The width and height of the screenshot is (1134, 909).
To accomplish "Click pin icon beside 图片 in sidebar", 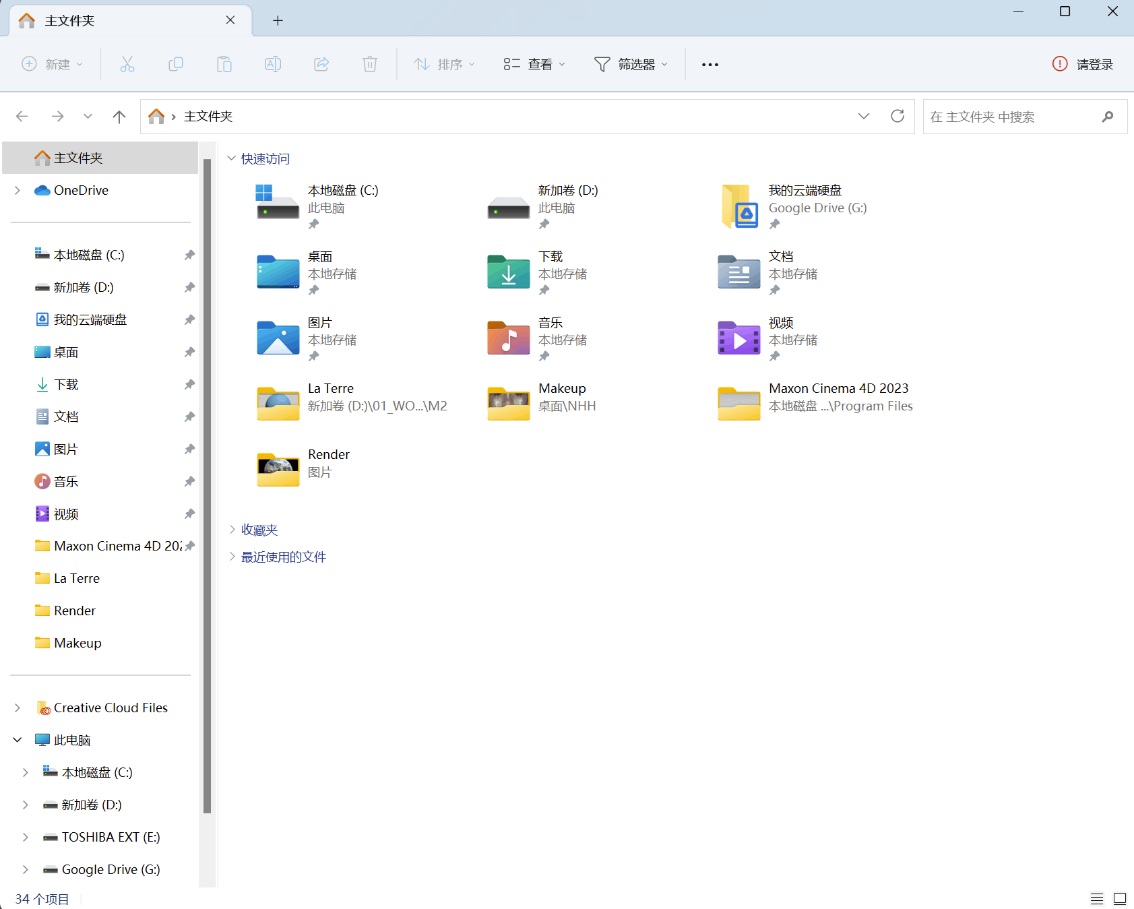I will [189, 449].
